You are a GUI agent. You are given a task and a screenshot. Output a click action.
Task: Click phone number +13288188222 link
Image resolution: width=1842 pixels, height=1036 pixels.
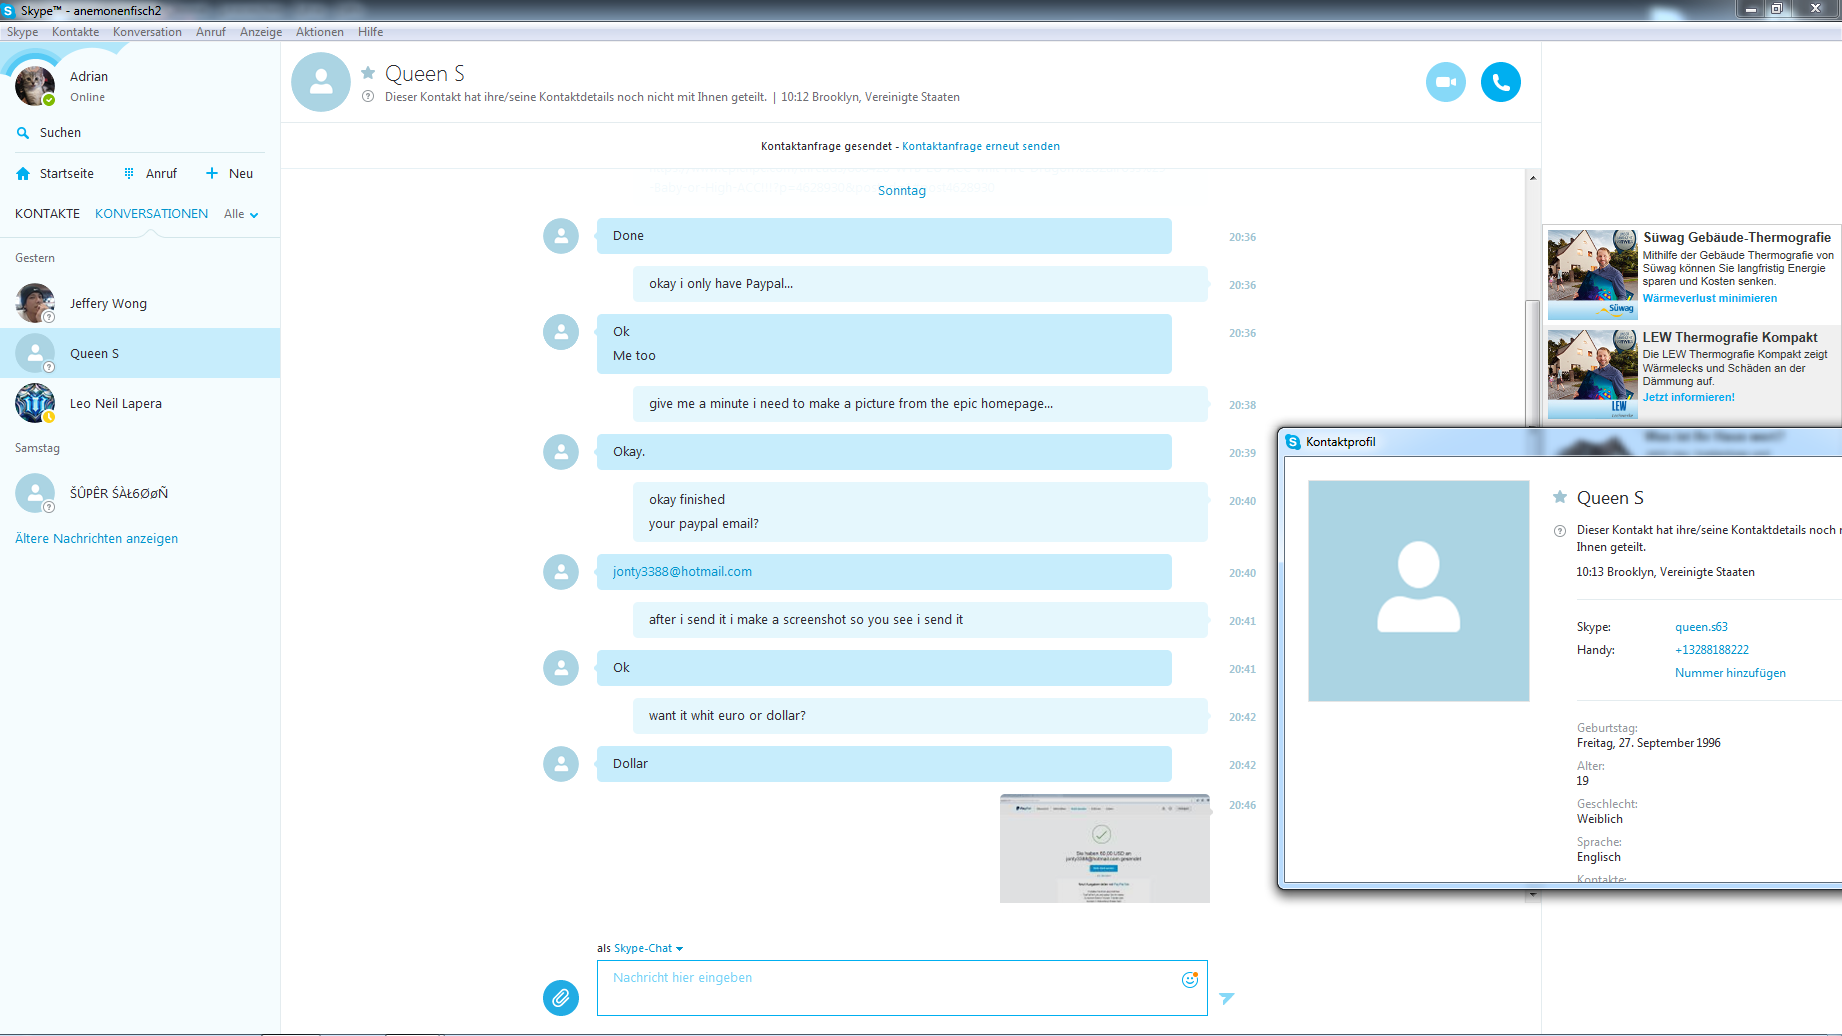[1712, 650]
